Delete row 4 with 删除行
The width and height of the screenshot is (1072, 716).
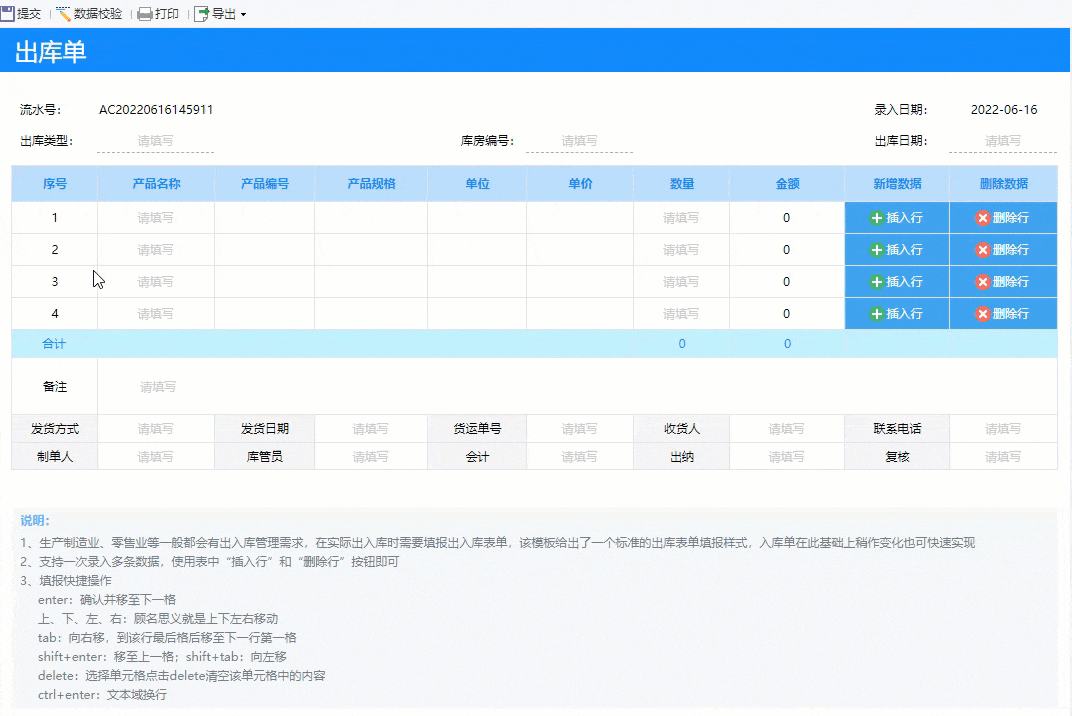[1003, 314]
